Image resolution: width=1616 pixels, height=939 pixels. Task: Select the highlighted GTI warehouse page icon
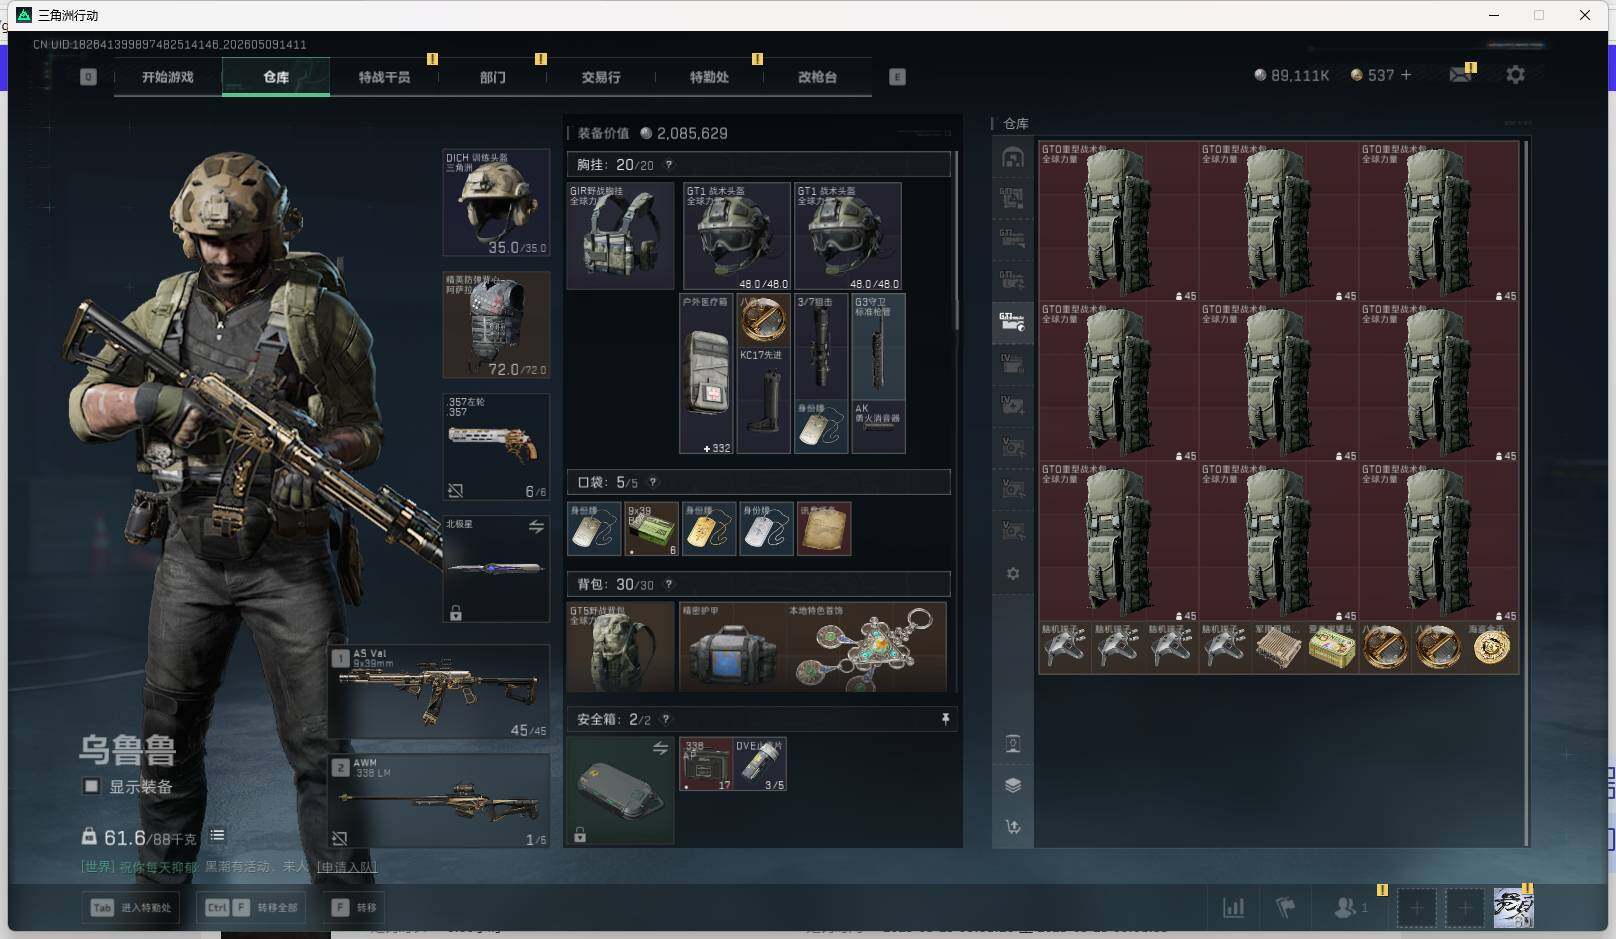pyautogui.click(x=1012, y=321)
